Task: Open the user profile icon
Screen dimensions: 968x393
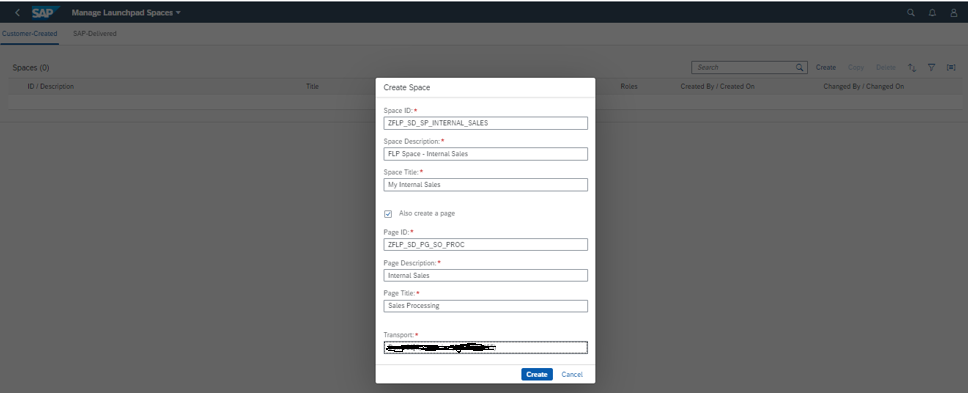Action: coord(954,12)
